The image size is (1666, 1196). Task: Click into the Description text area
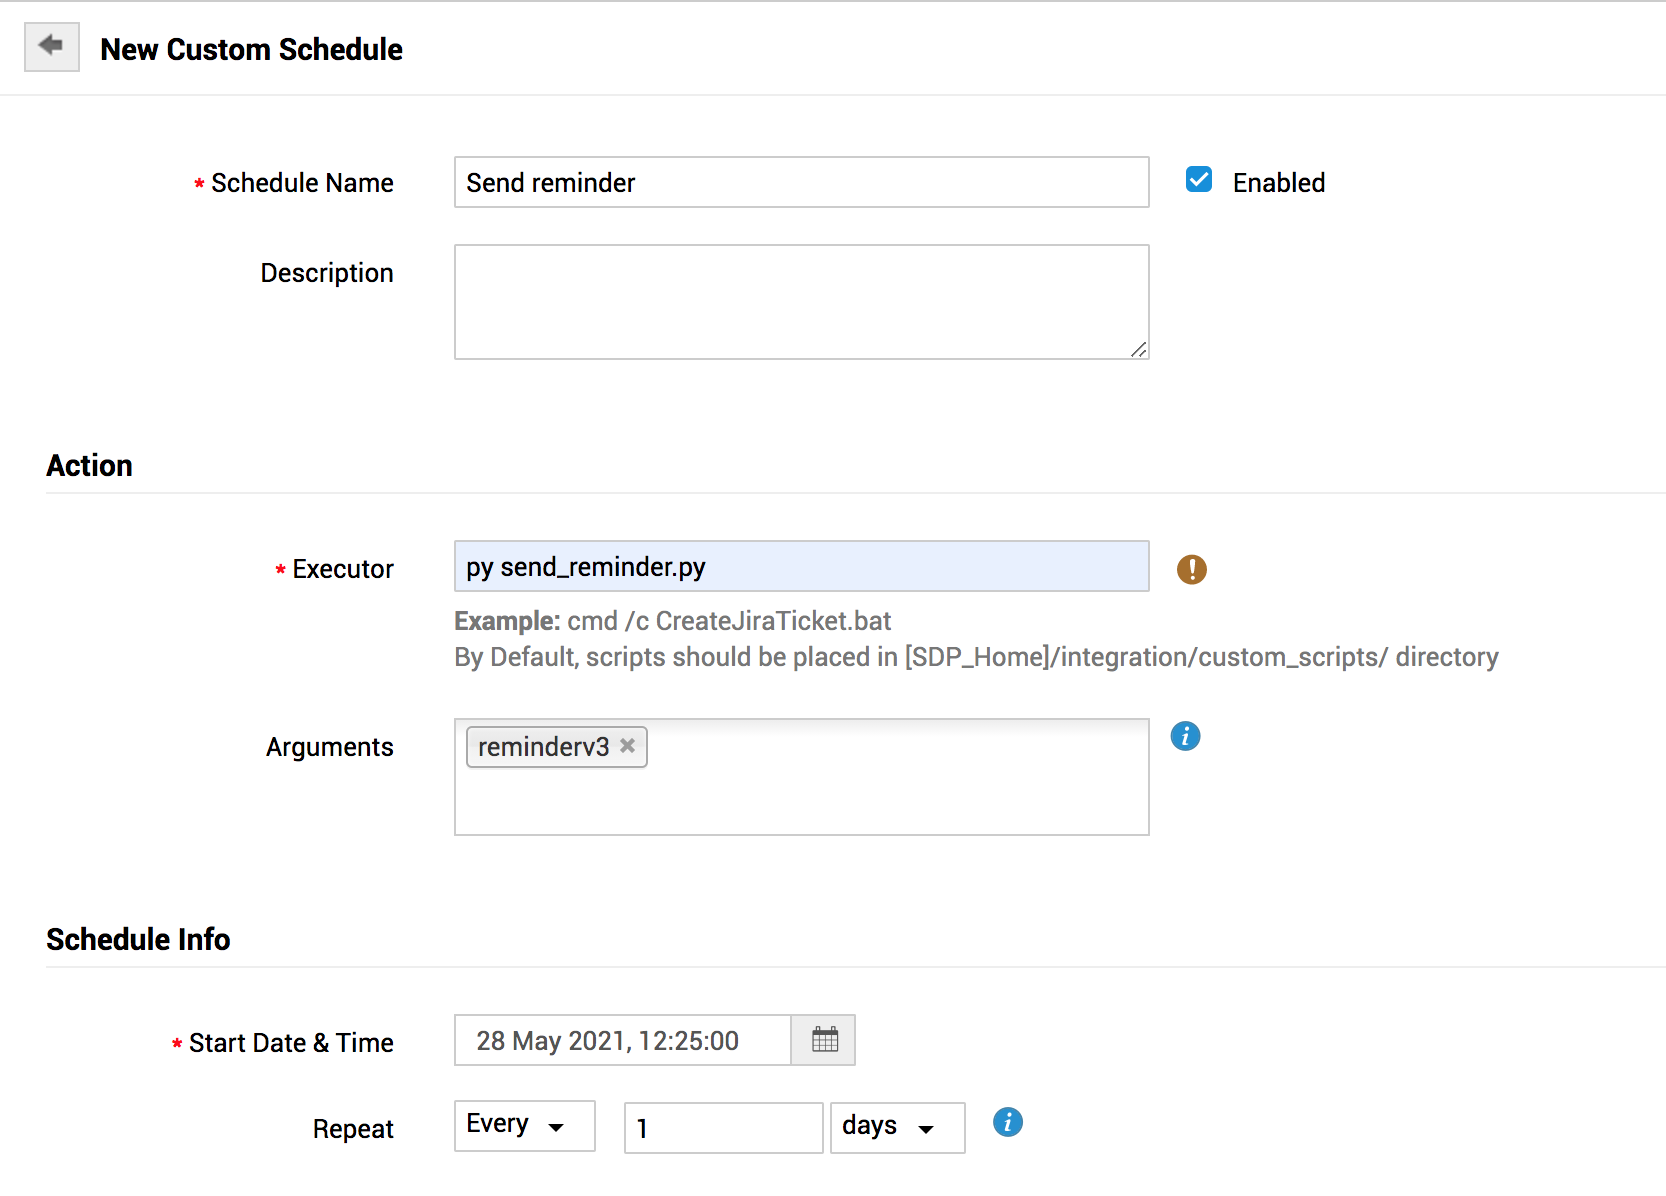click(801, 302)
